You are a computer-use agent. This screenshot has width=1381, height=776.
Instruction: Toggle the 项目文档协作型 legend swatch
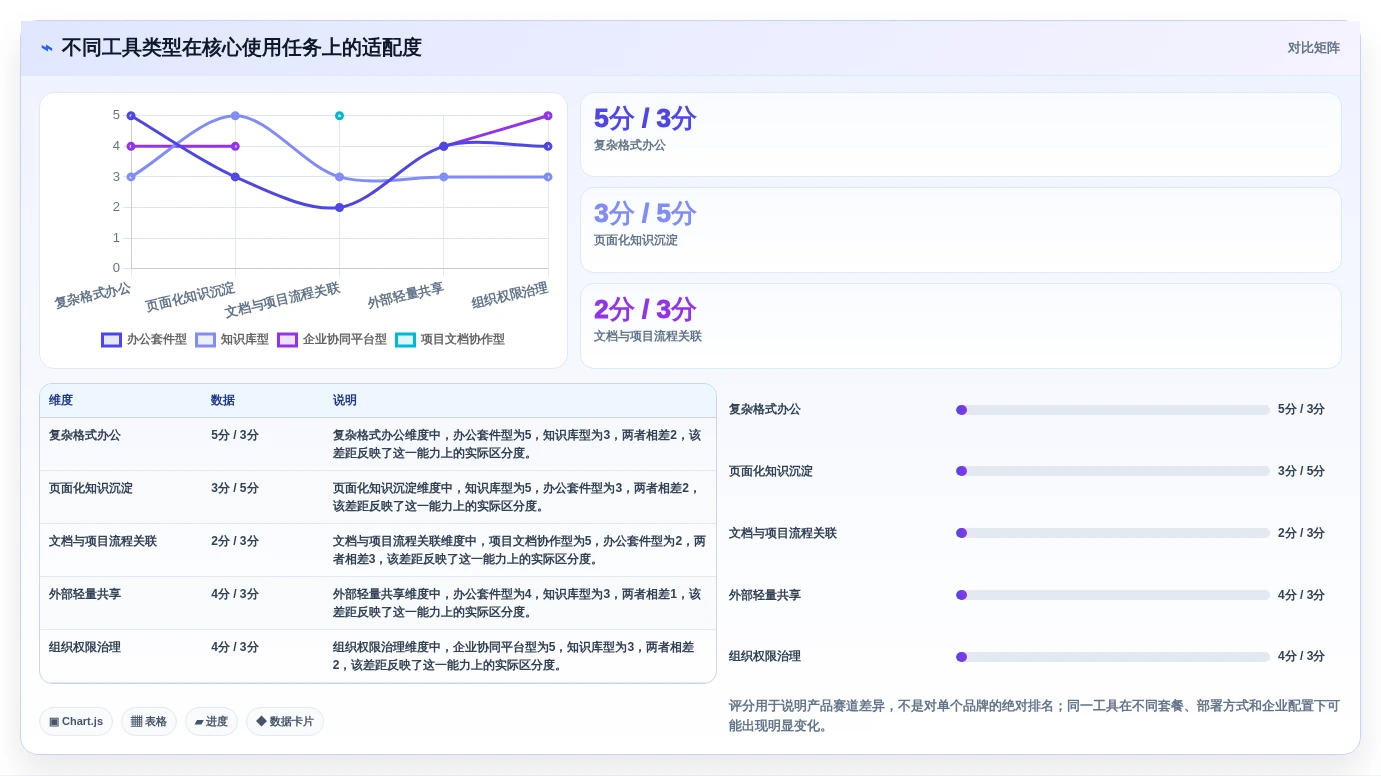tap(405, 340)
